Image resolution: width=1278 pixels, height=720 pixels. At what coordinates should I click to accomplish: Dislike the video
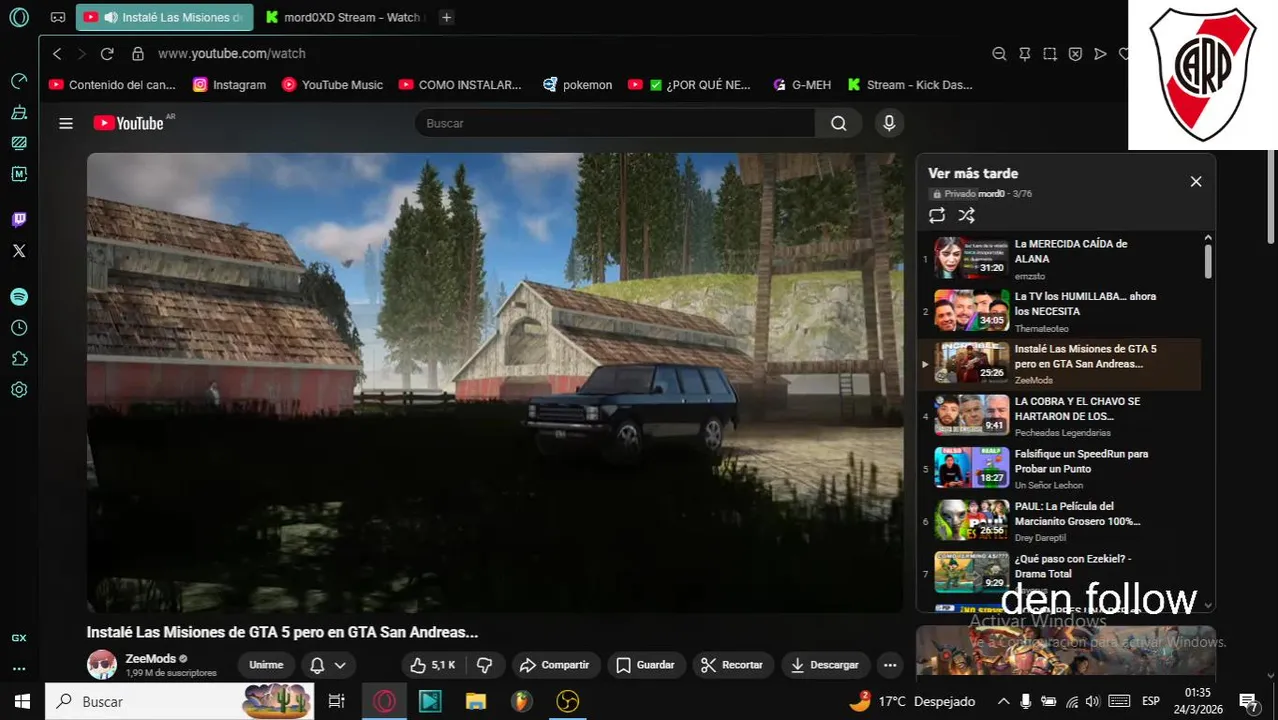(x=485, y=665)
